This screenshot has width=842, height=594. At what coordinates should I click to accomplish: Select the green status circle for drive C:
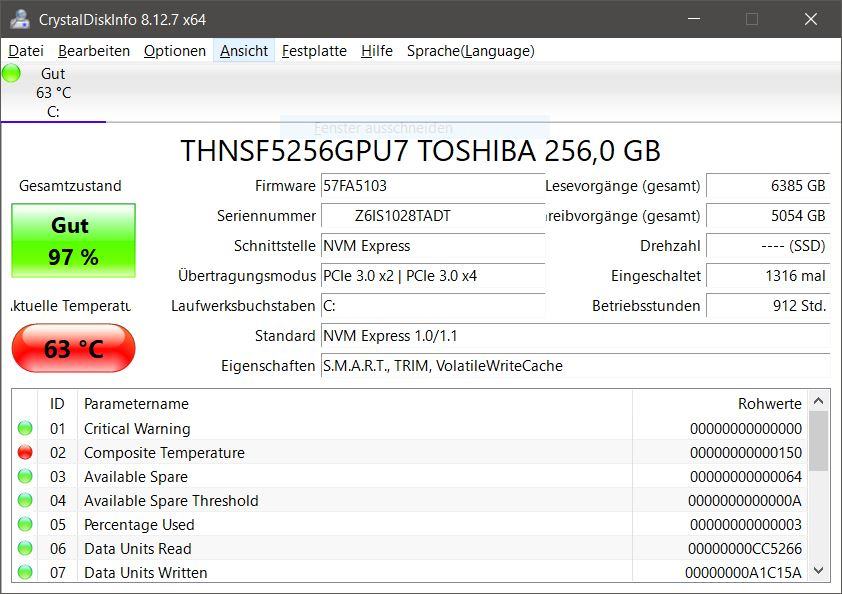(11, 73)
